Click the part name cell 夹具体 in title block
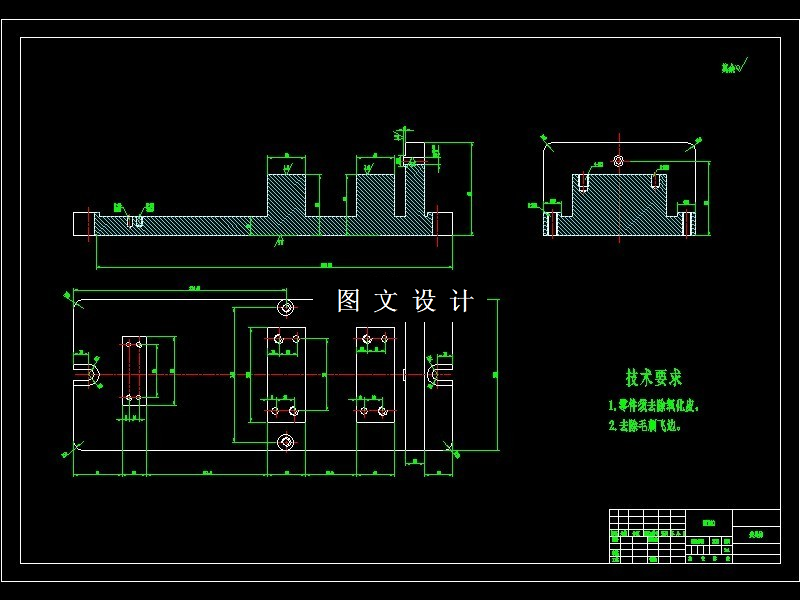 pyautogui.click(x=756, y=535)
